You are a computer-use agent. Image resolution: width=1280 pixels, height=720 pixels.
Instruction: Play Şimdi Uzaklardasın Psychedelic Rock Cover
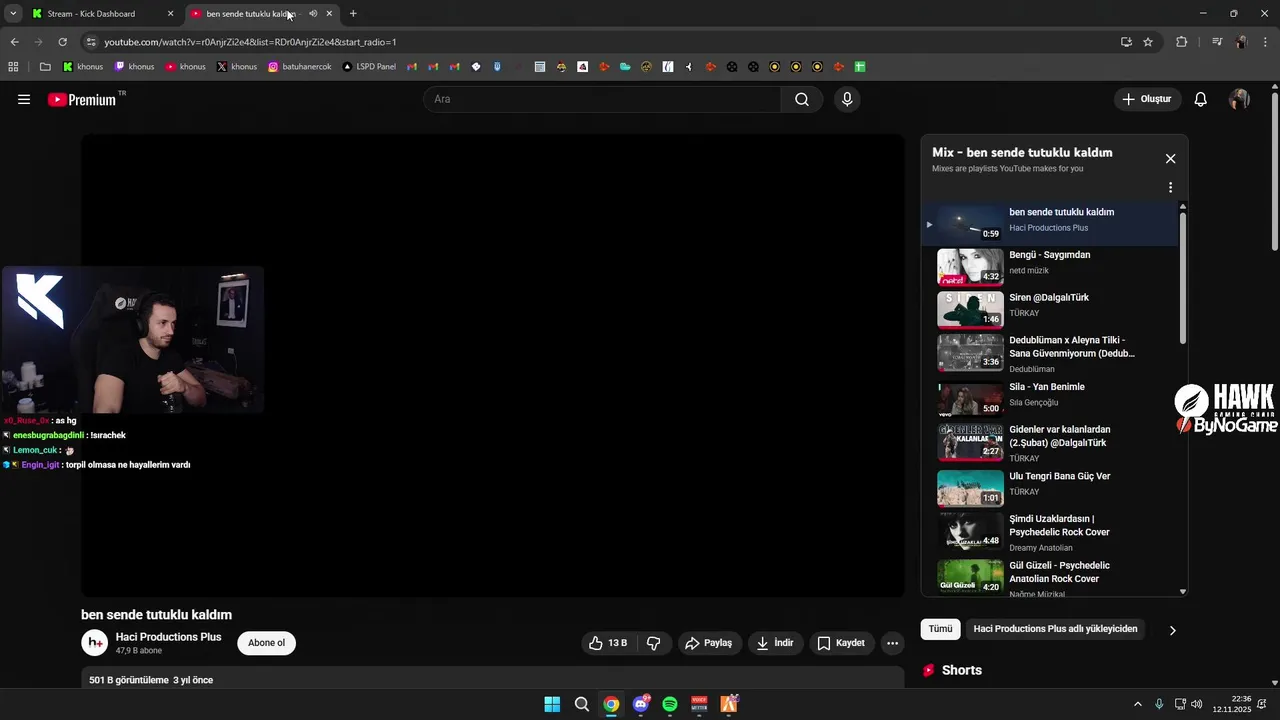point(1050,532)
